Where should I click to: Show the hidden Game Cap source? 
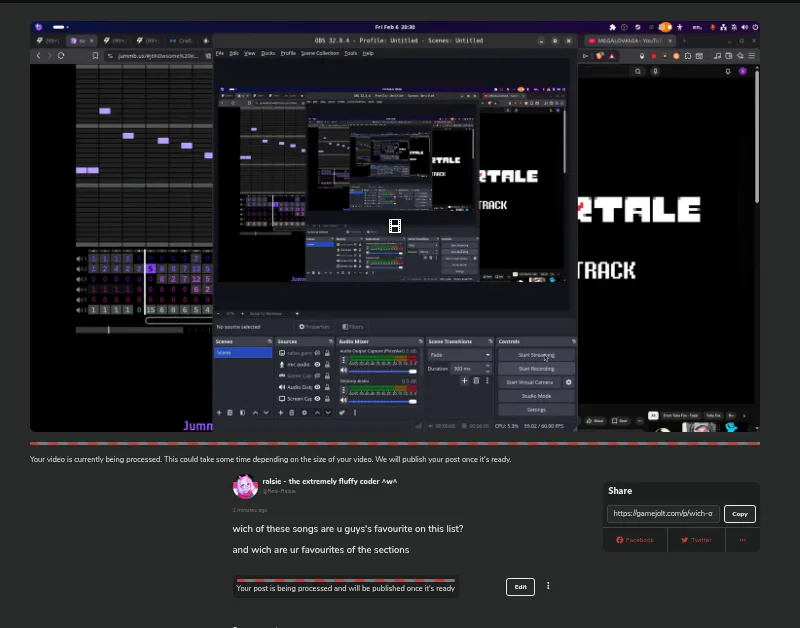pyautogui.click(x=317, y=376)
